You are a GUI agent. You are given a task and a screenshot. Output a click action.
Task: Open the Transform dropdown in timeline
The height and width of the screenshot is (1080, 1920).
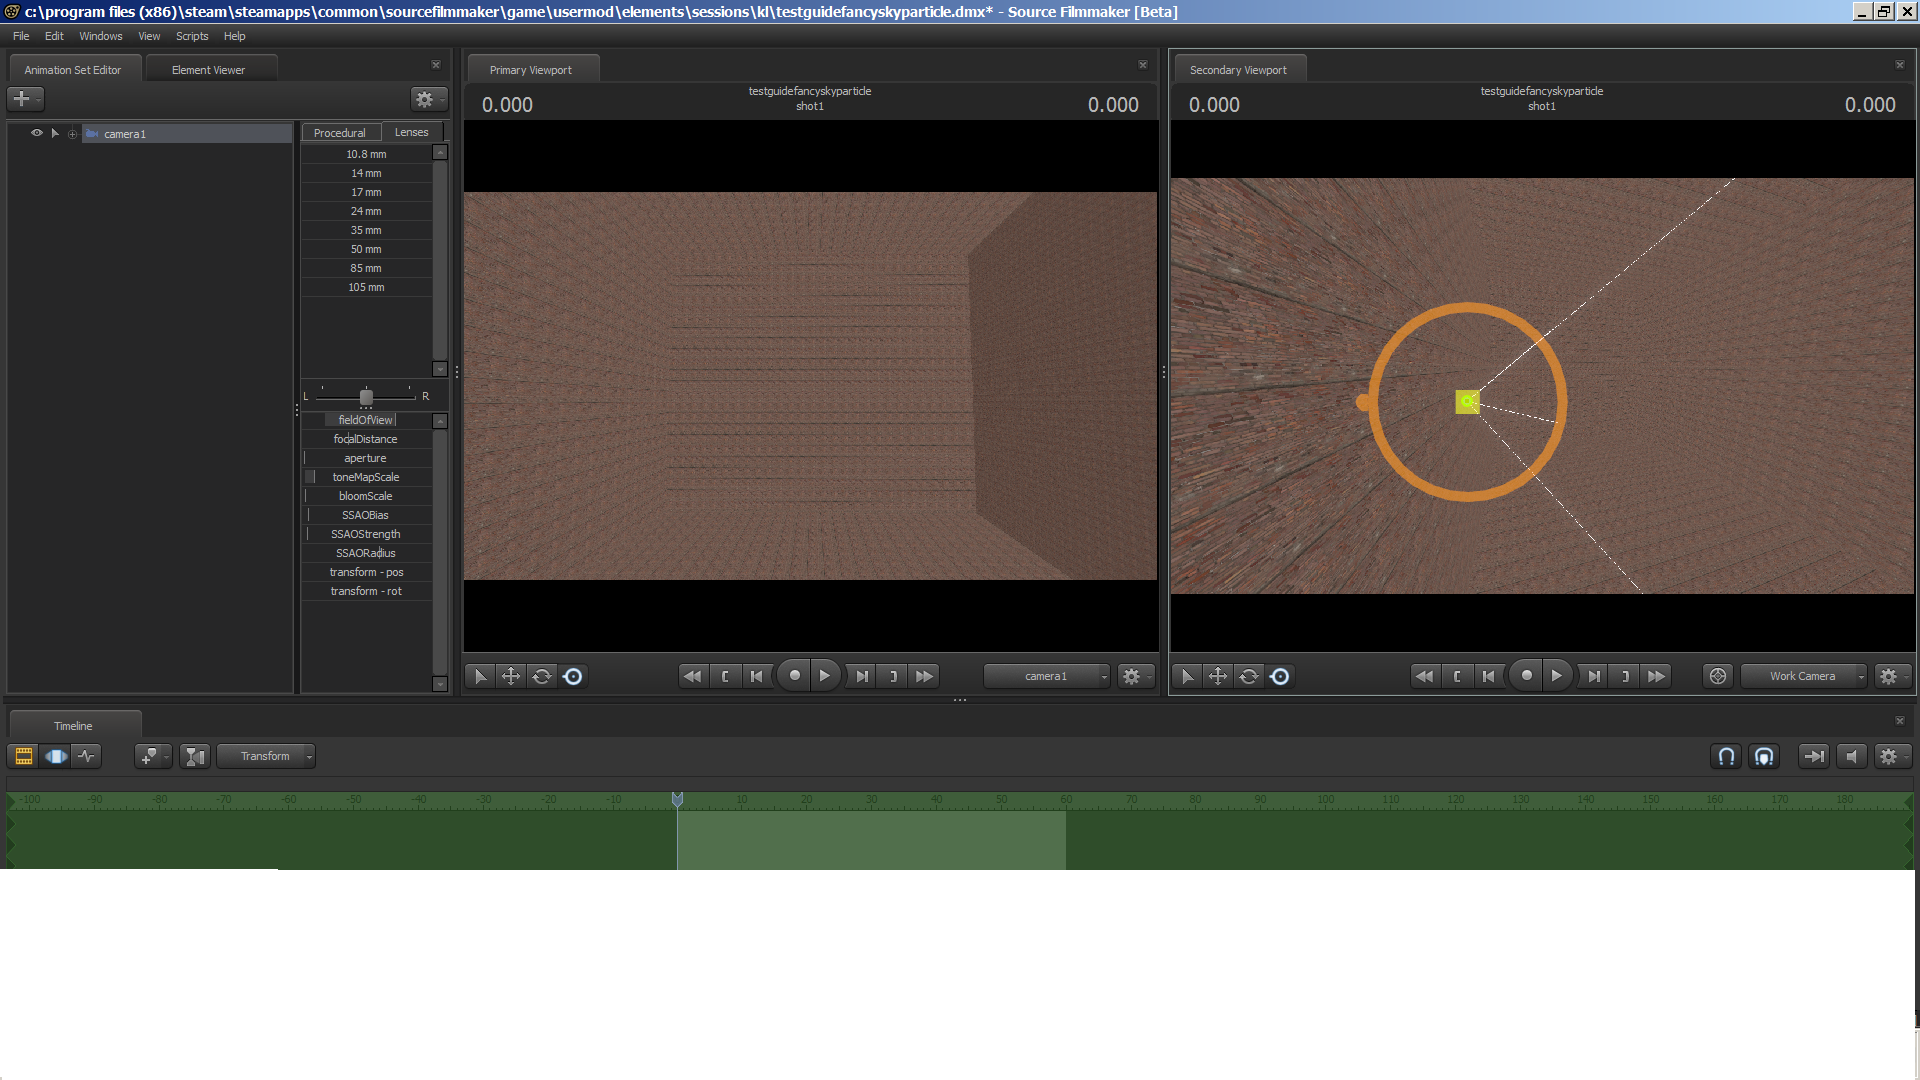point(266,756)
